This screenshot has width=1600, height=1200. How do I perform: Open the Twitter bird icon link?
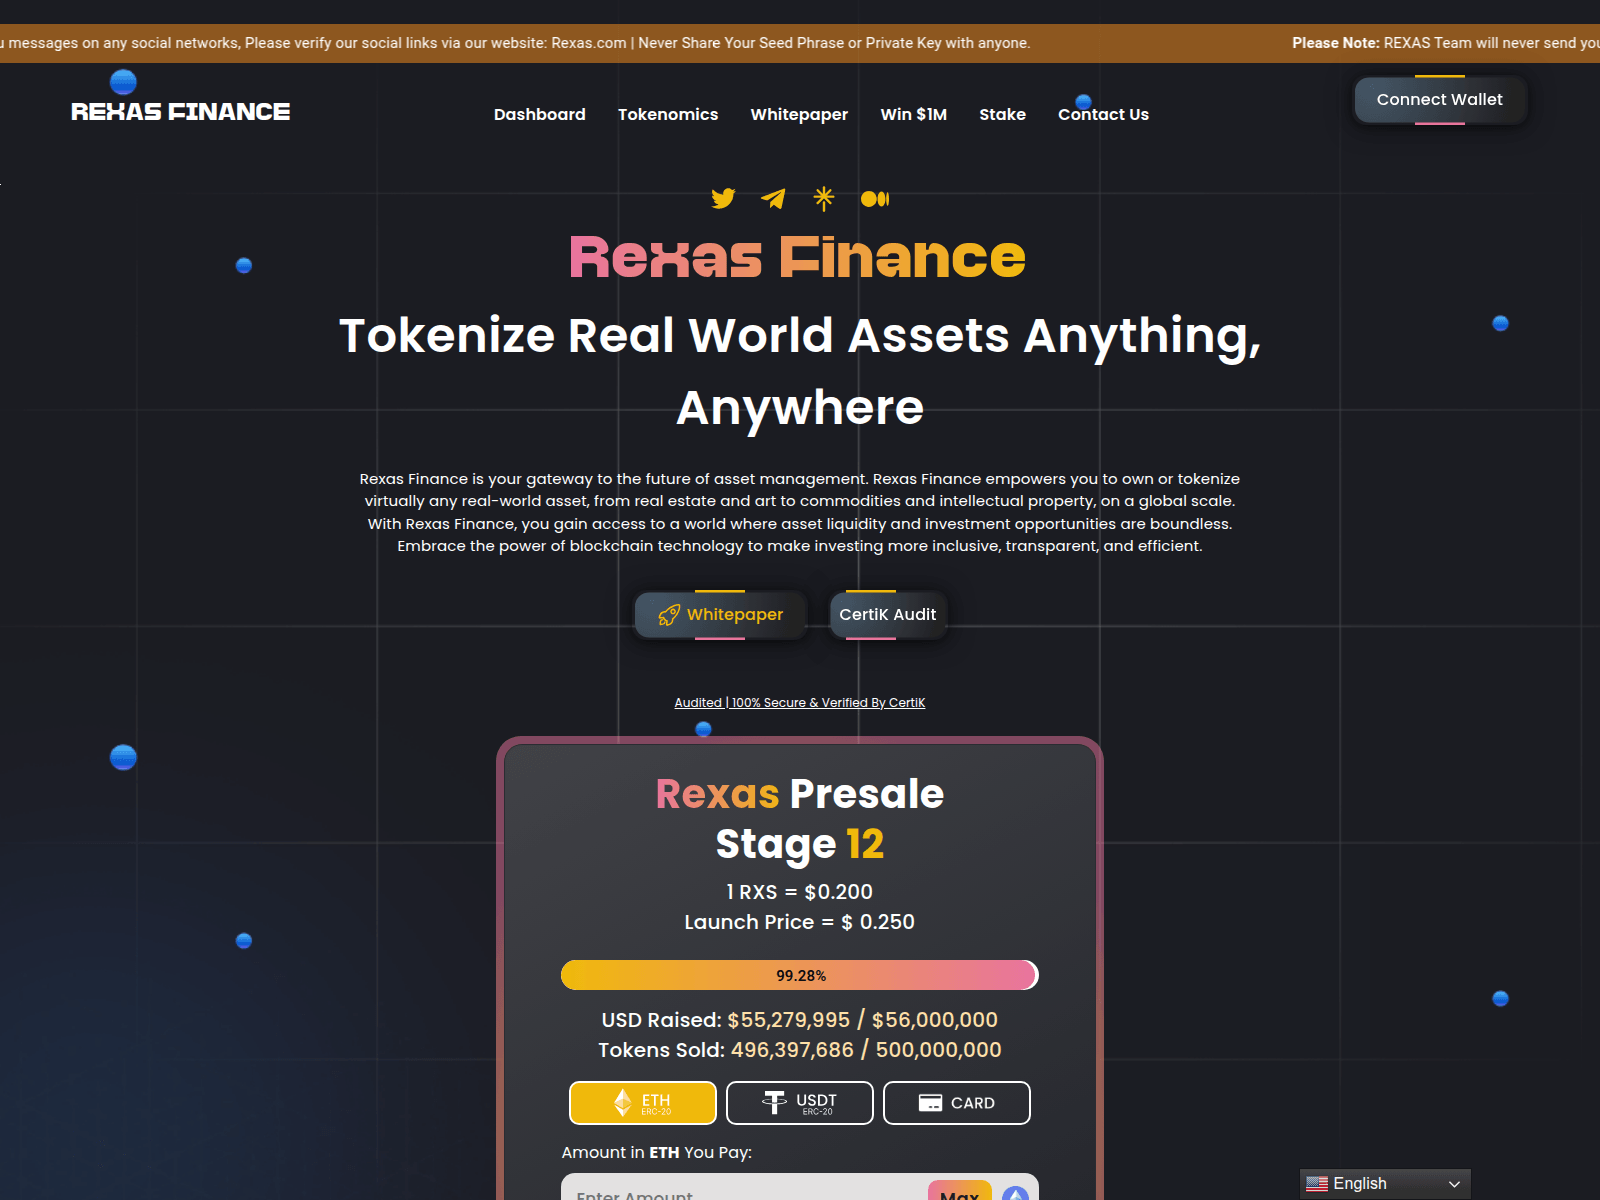[x=723, y=198]
